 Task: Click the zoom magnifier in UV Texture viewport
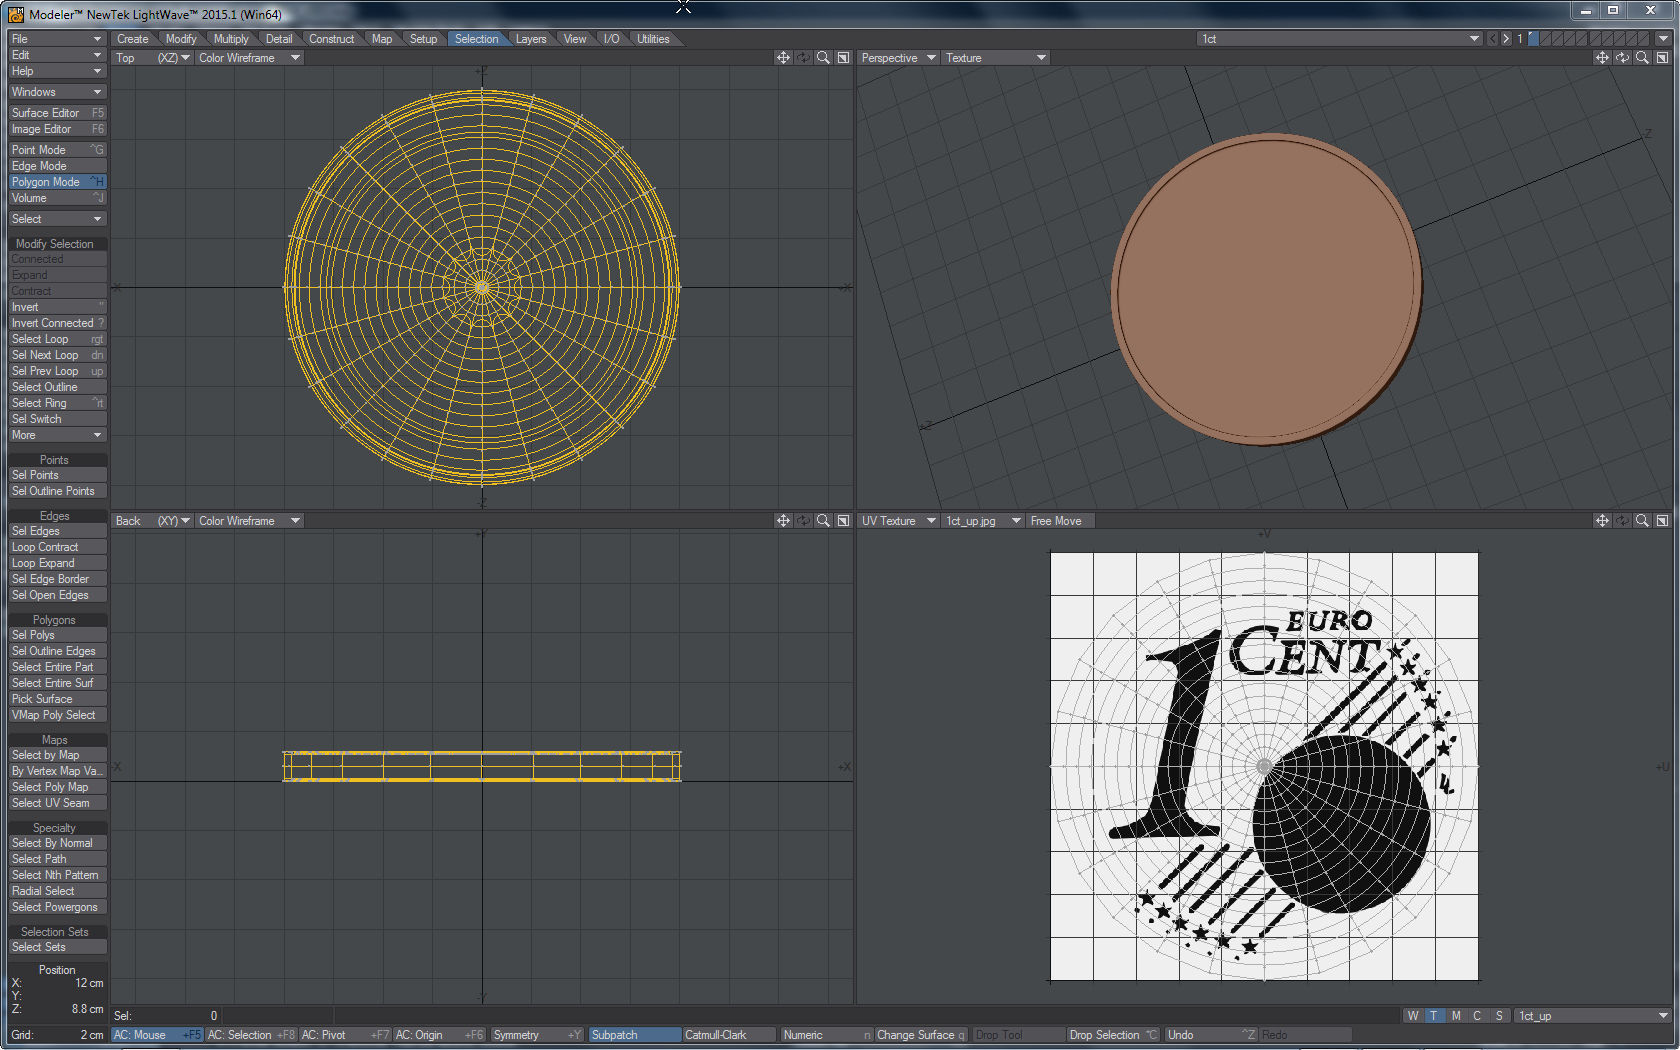point(1642,521)
